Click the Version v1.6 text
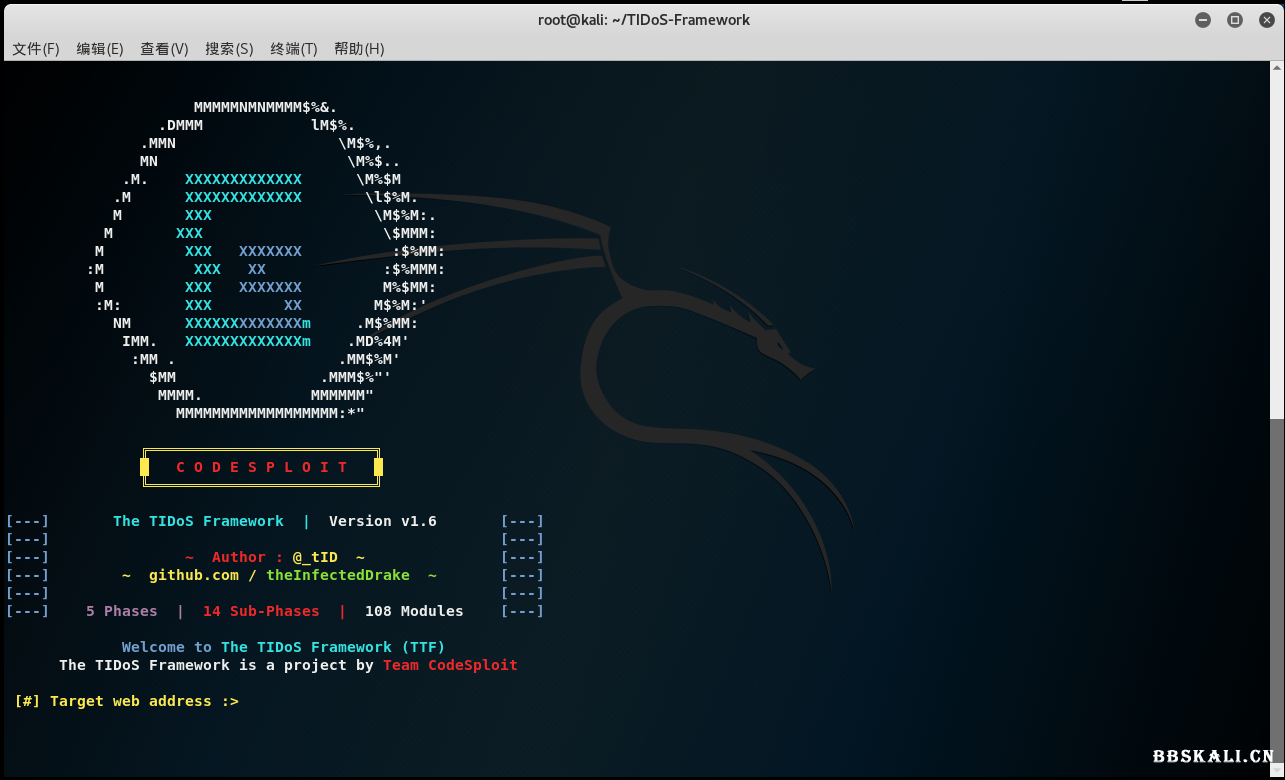1285x780 pixels. tap(382, 521)
